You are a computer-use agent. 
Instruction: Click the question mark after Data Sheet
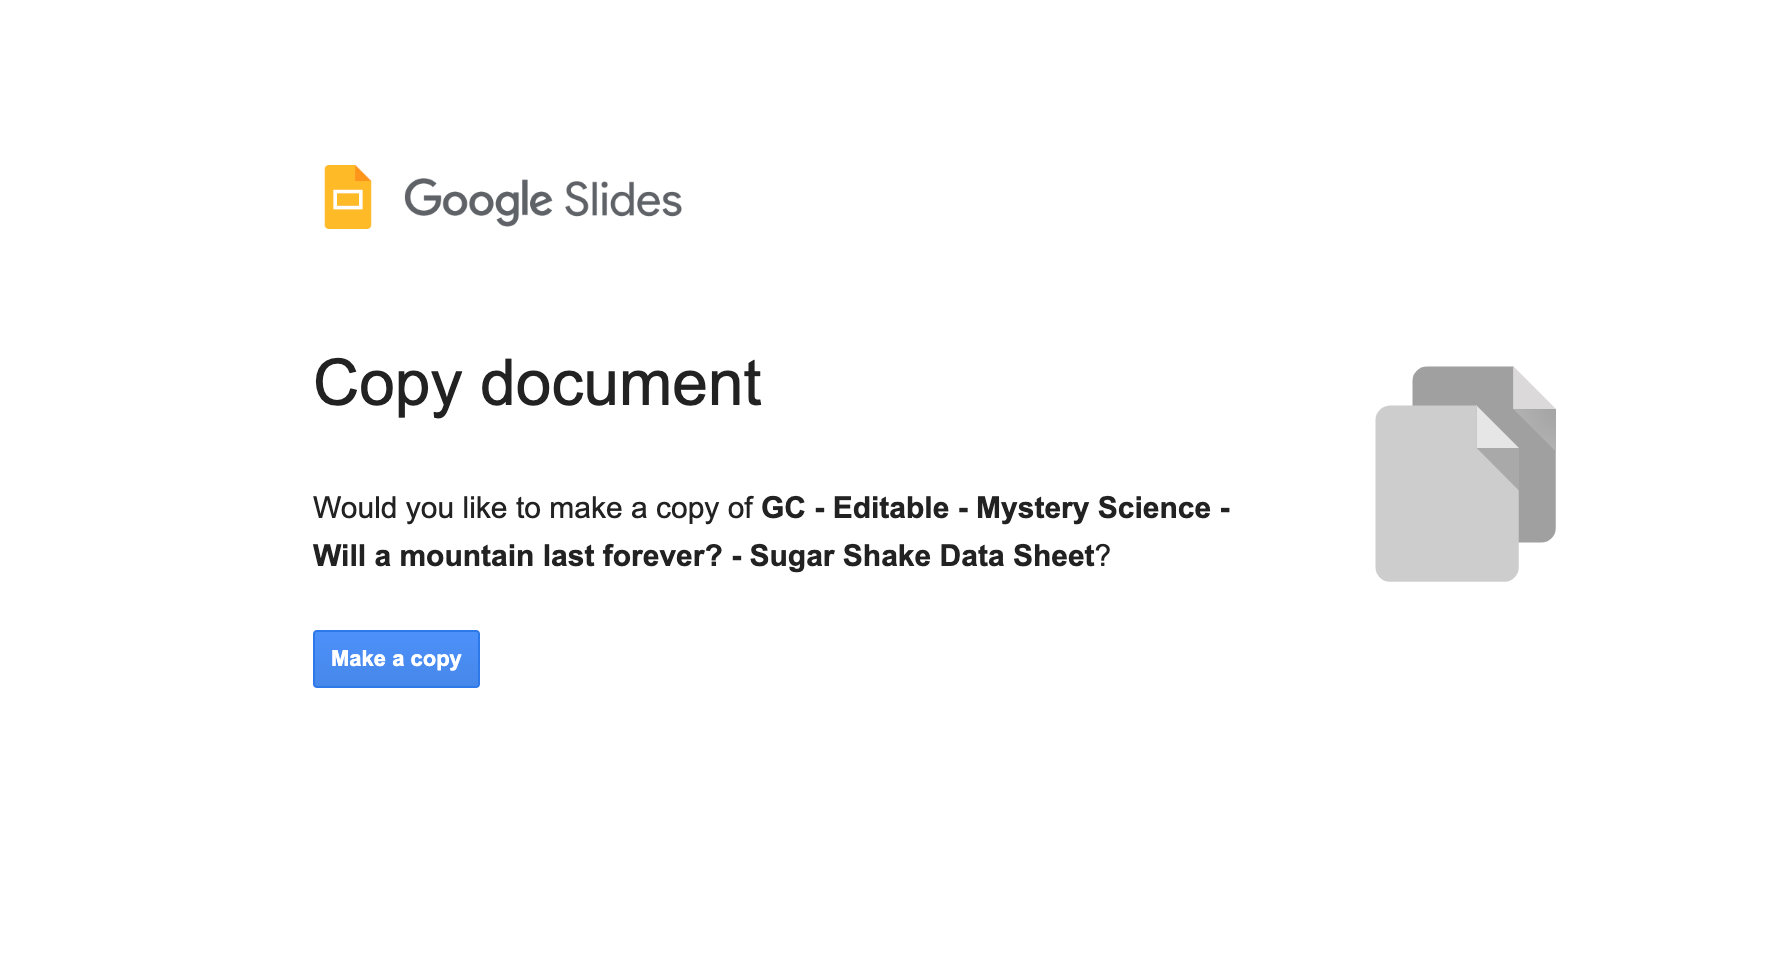[x=1103, y=556]
